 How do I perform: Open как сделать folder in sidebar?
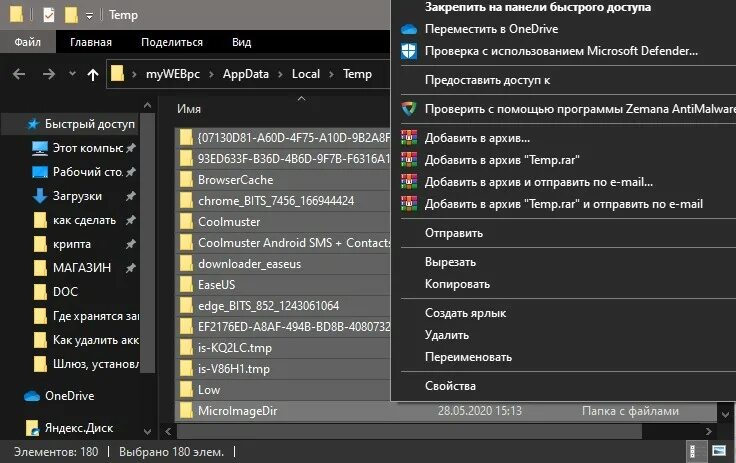pos(84,220)
